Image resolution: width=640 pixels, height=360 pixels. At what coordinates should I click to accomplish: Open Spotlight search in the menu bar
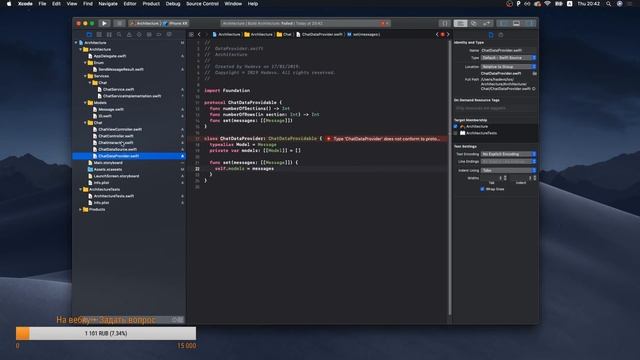[609, 4]
